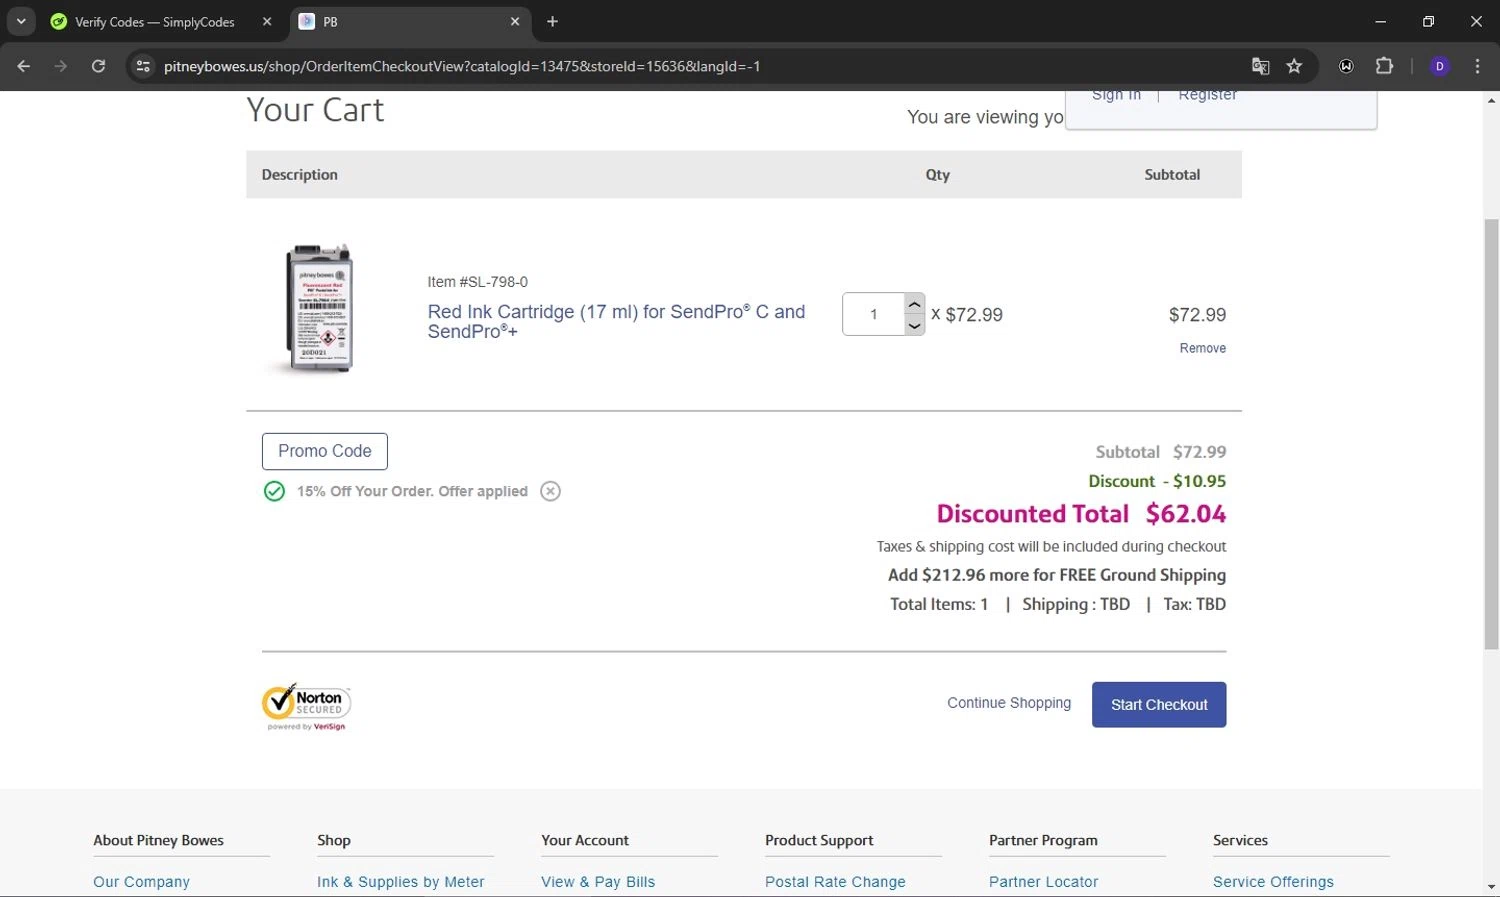Decrease quantity with the down arrow
This screenshot has width=1500, height=897.
(914, 326)
